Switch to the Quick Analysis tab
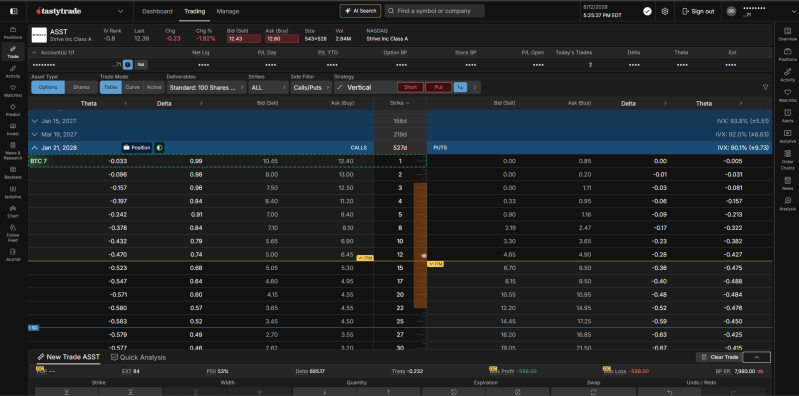This screenshot has height=396, width=799. [138, 357]
